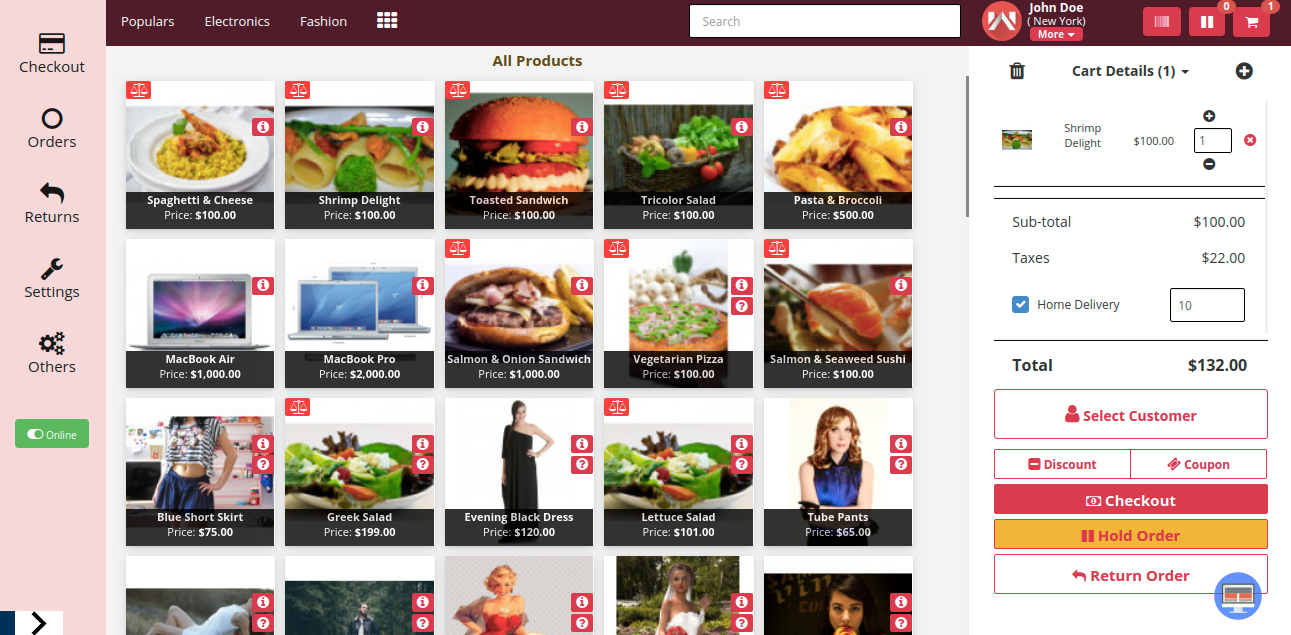Viewport: 1291px width, 635px height.
Task: Toggle the Online status switch
Action: point(51,433)
